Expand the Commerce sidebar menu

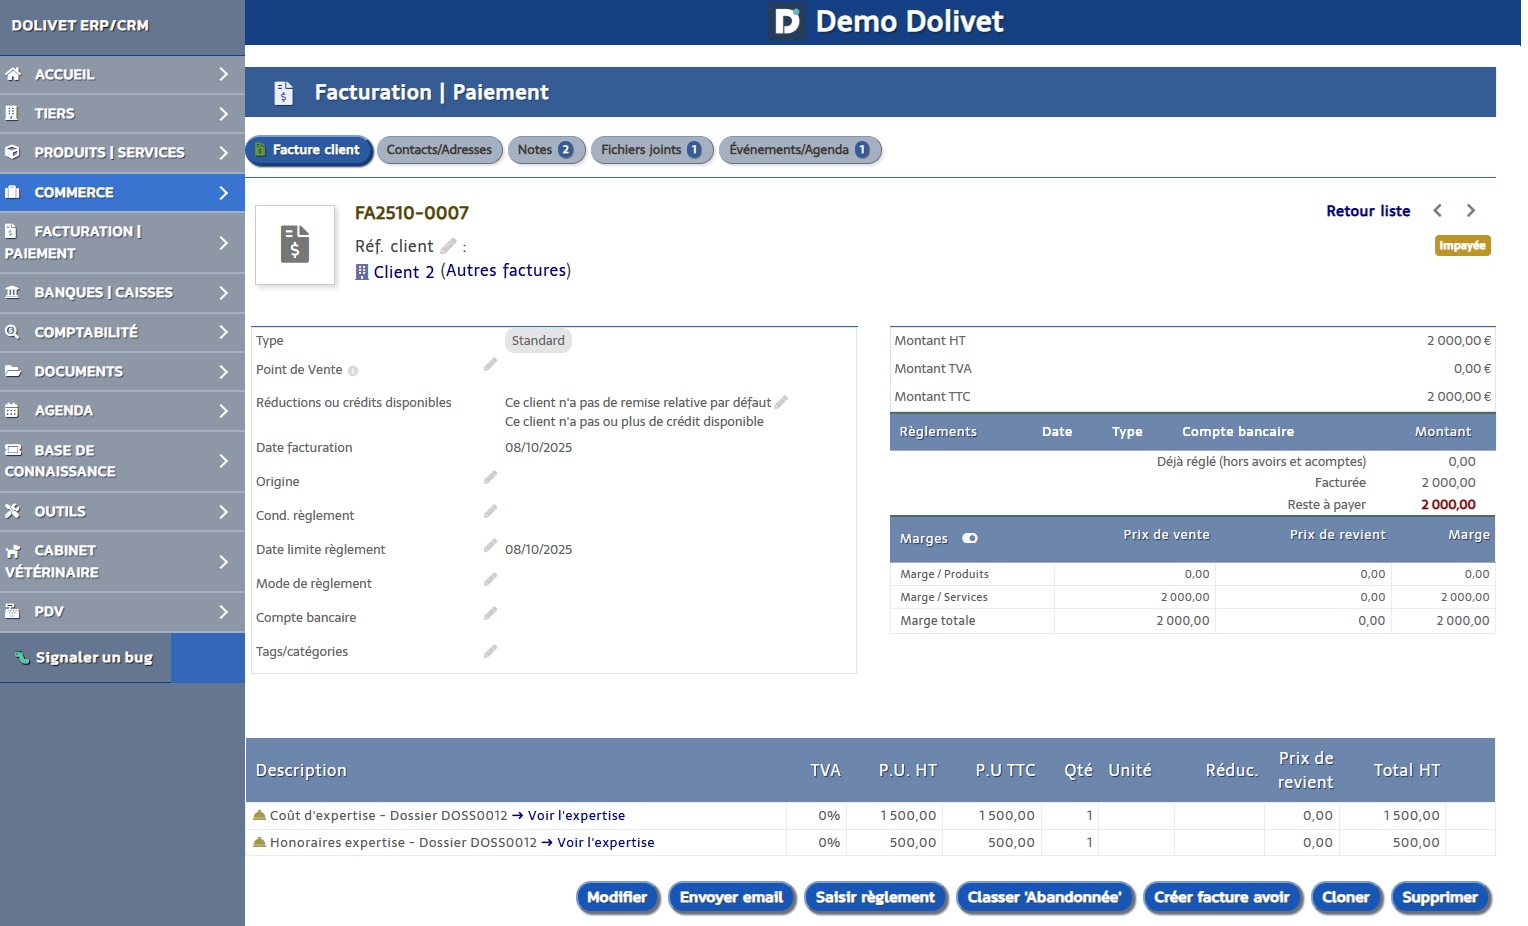point(223,193)
